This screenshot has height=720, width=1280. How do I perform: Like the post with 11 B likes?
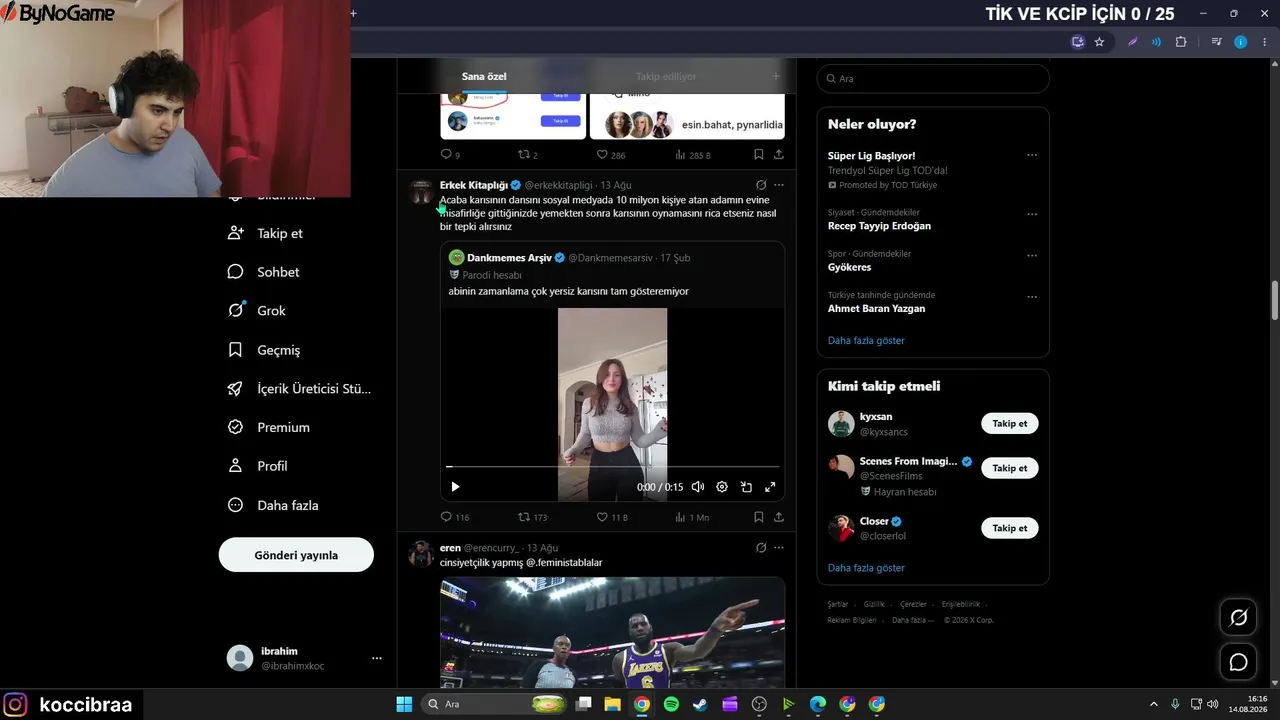click(x=612, y=517)
